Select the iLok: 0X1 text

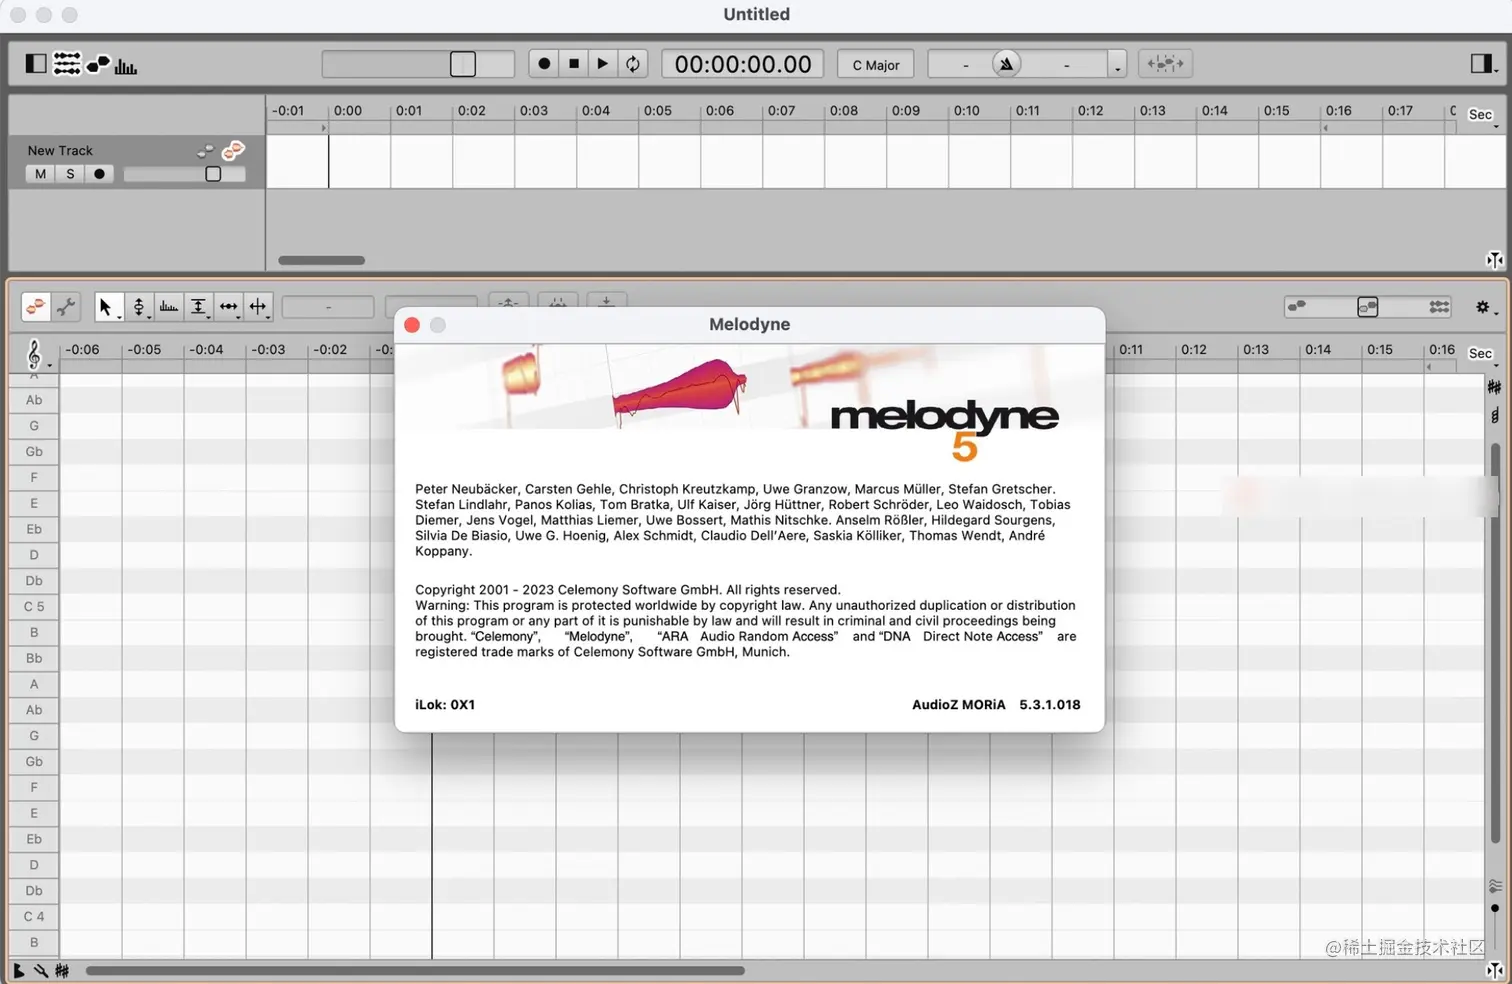pos(445,704)
